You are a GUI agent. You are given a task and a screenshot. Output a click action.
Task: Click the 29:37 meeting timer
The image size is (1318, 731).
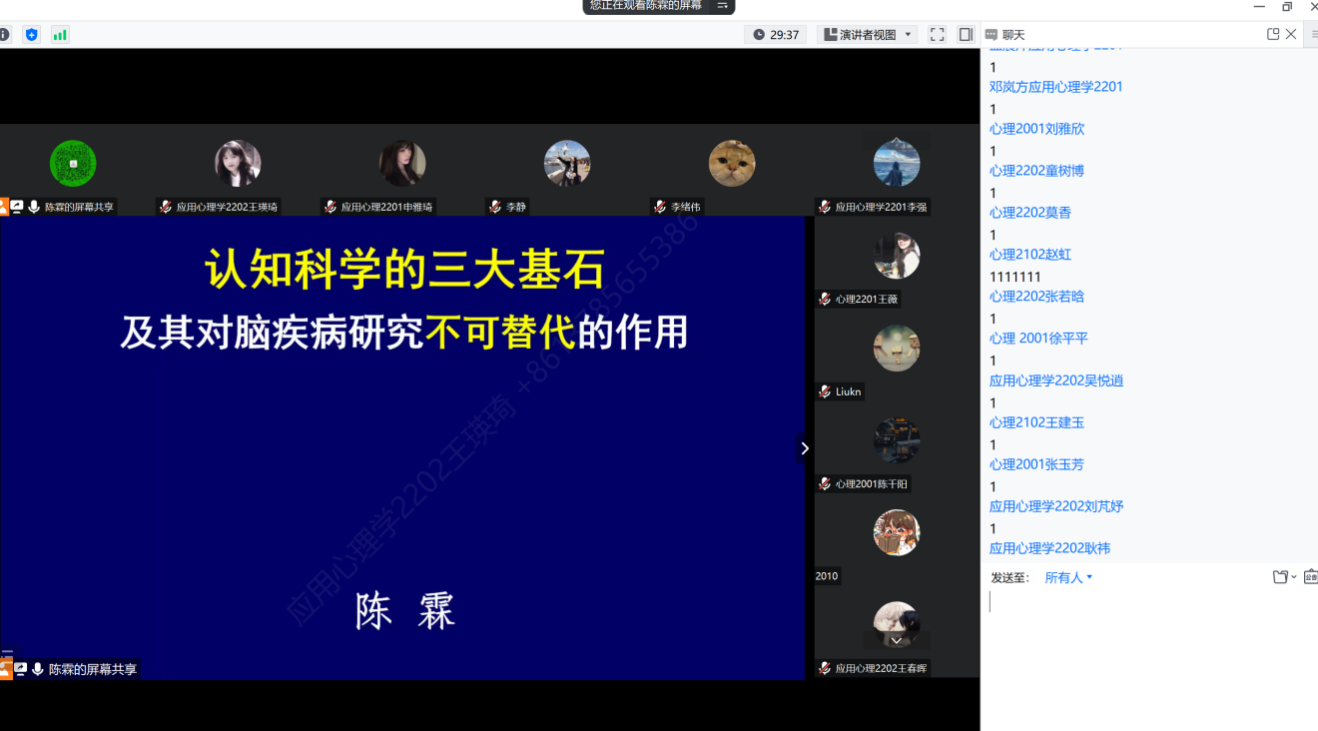tap(775, 35)
